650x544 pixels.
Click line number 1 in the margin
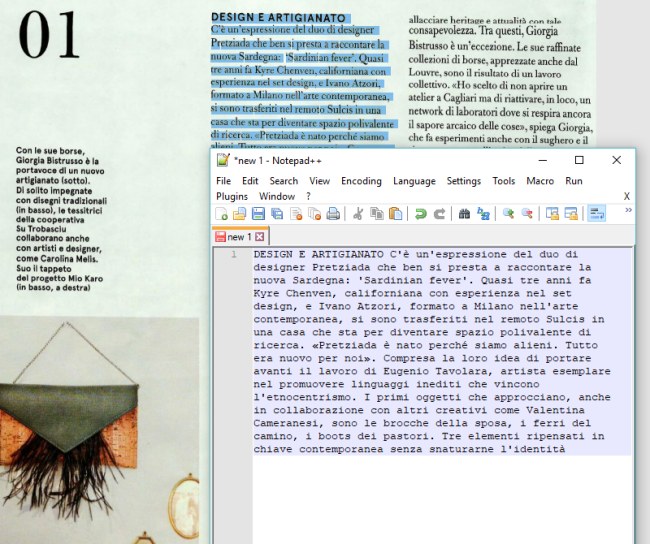click(x=234, y=254)
